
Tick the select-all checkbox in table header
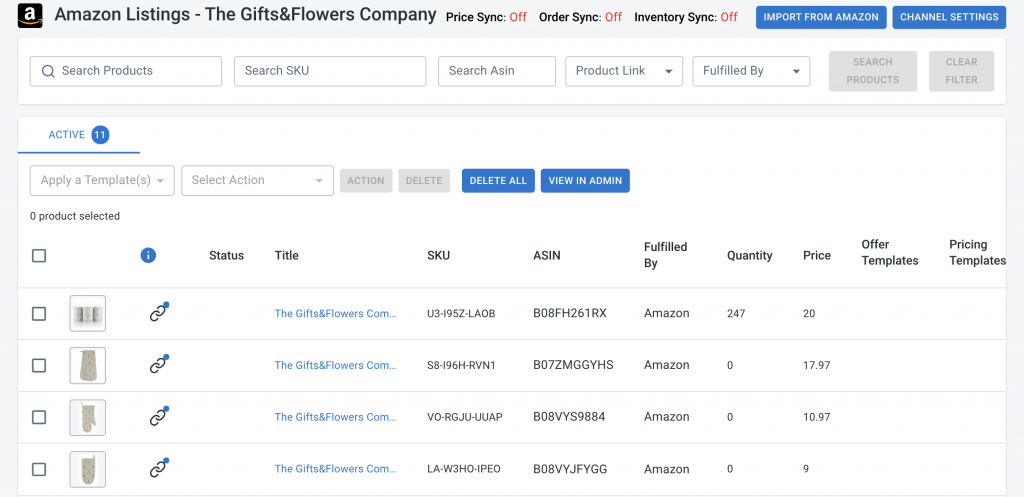[39, 255]
